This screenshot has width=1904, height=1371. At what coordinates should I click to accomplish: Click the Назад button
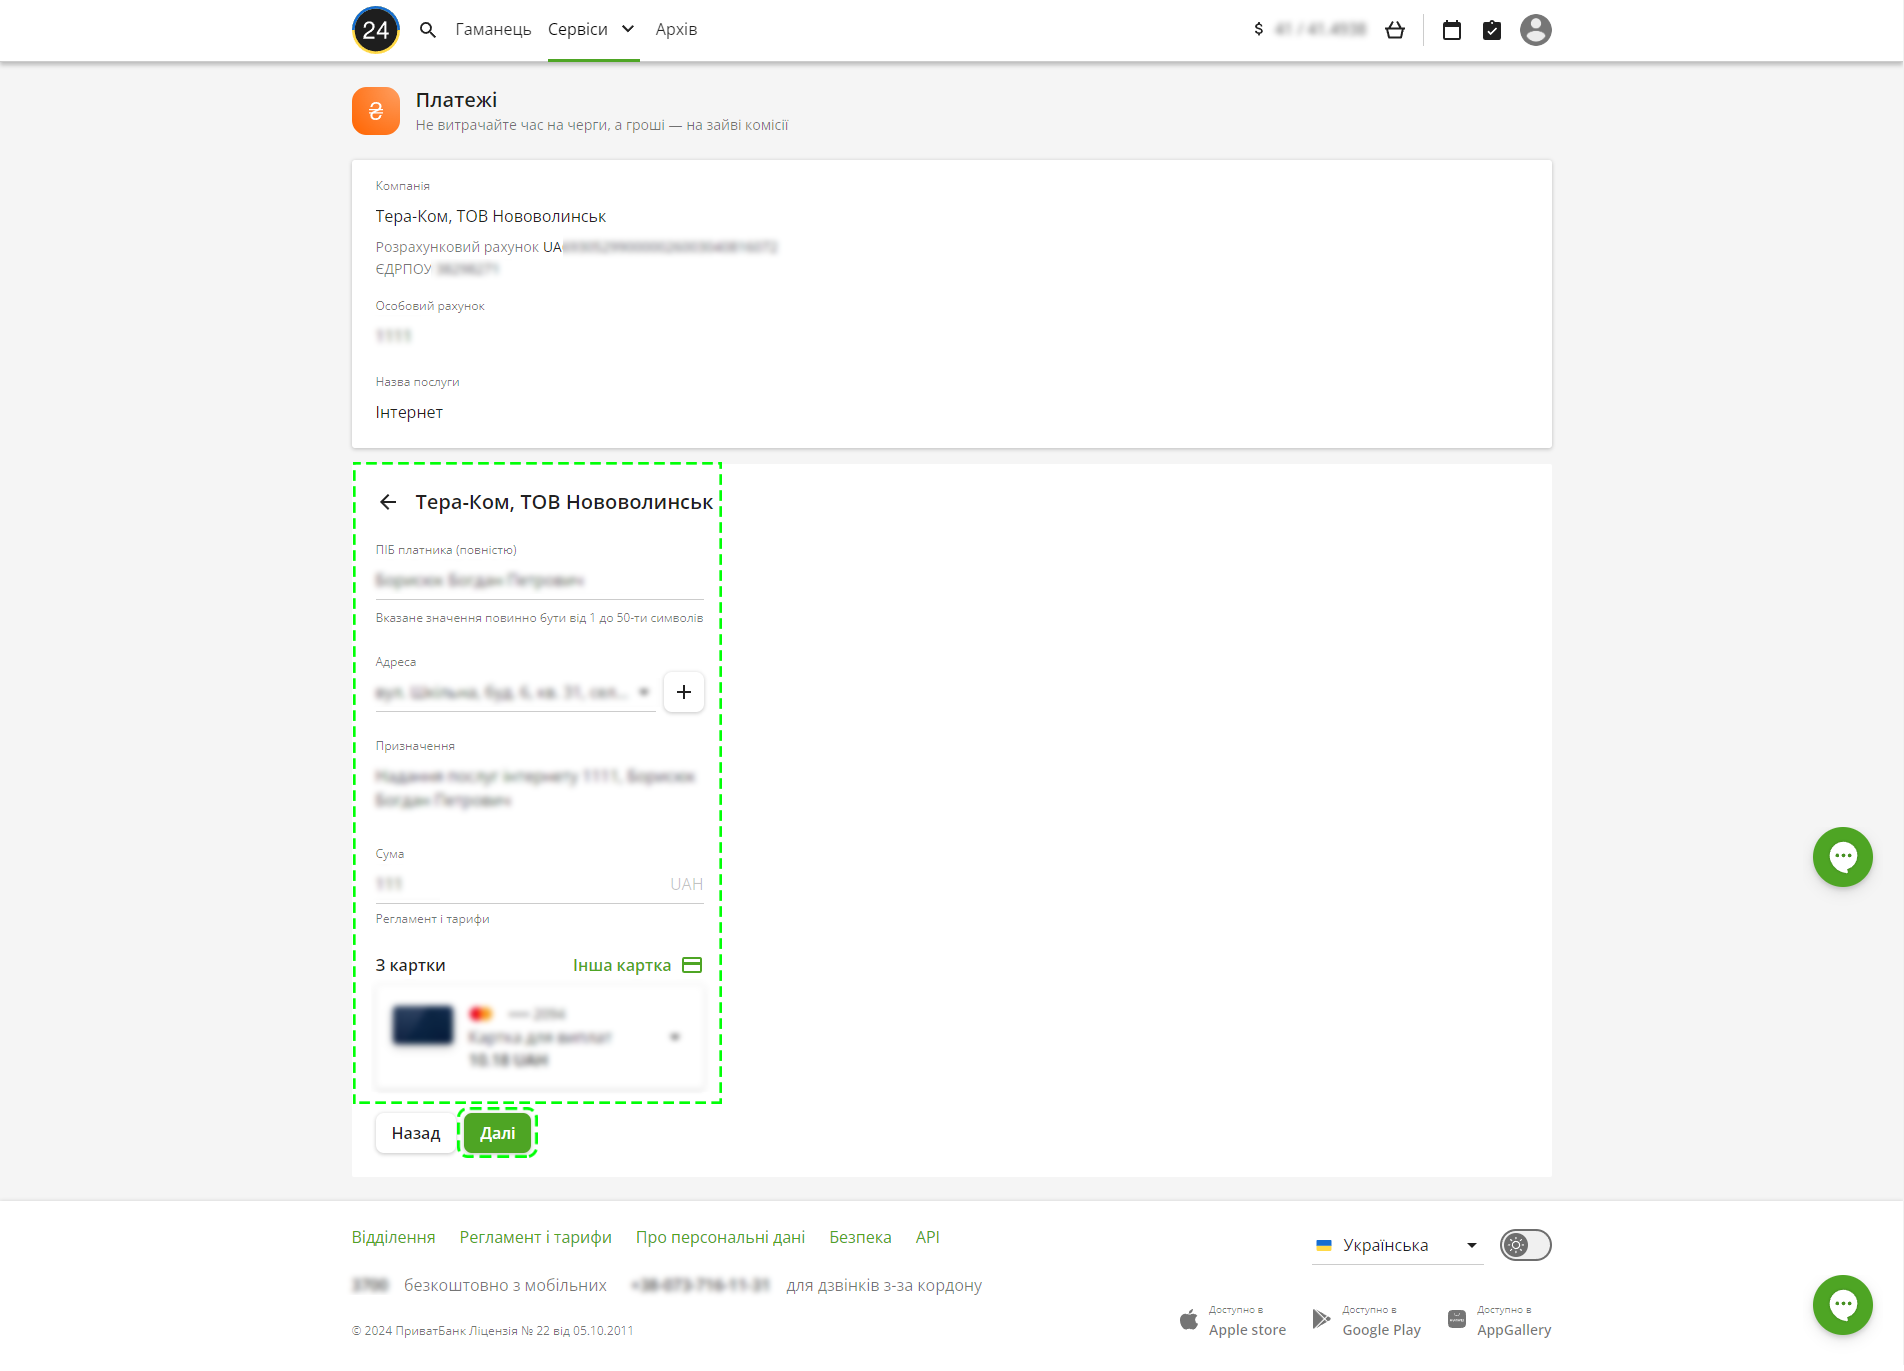416,1133
